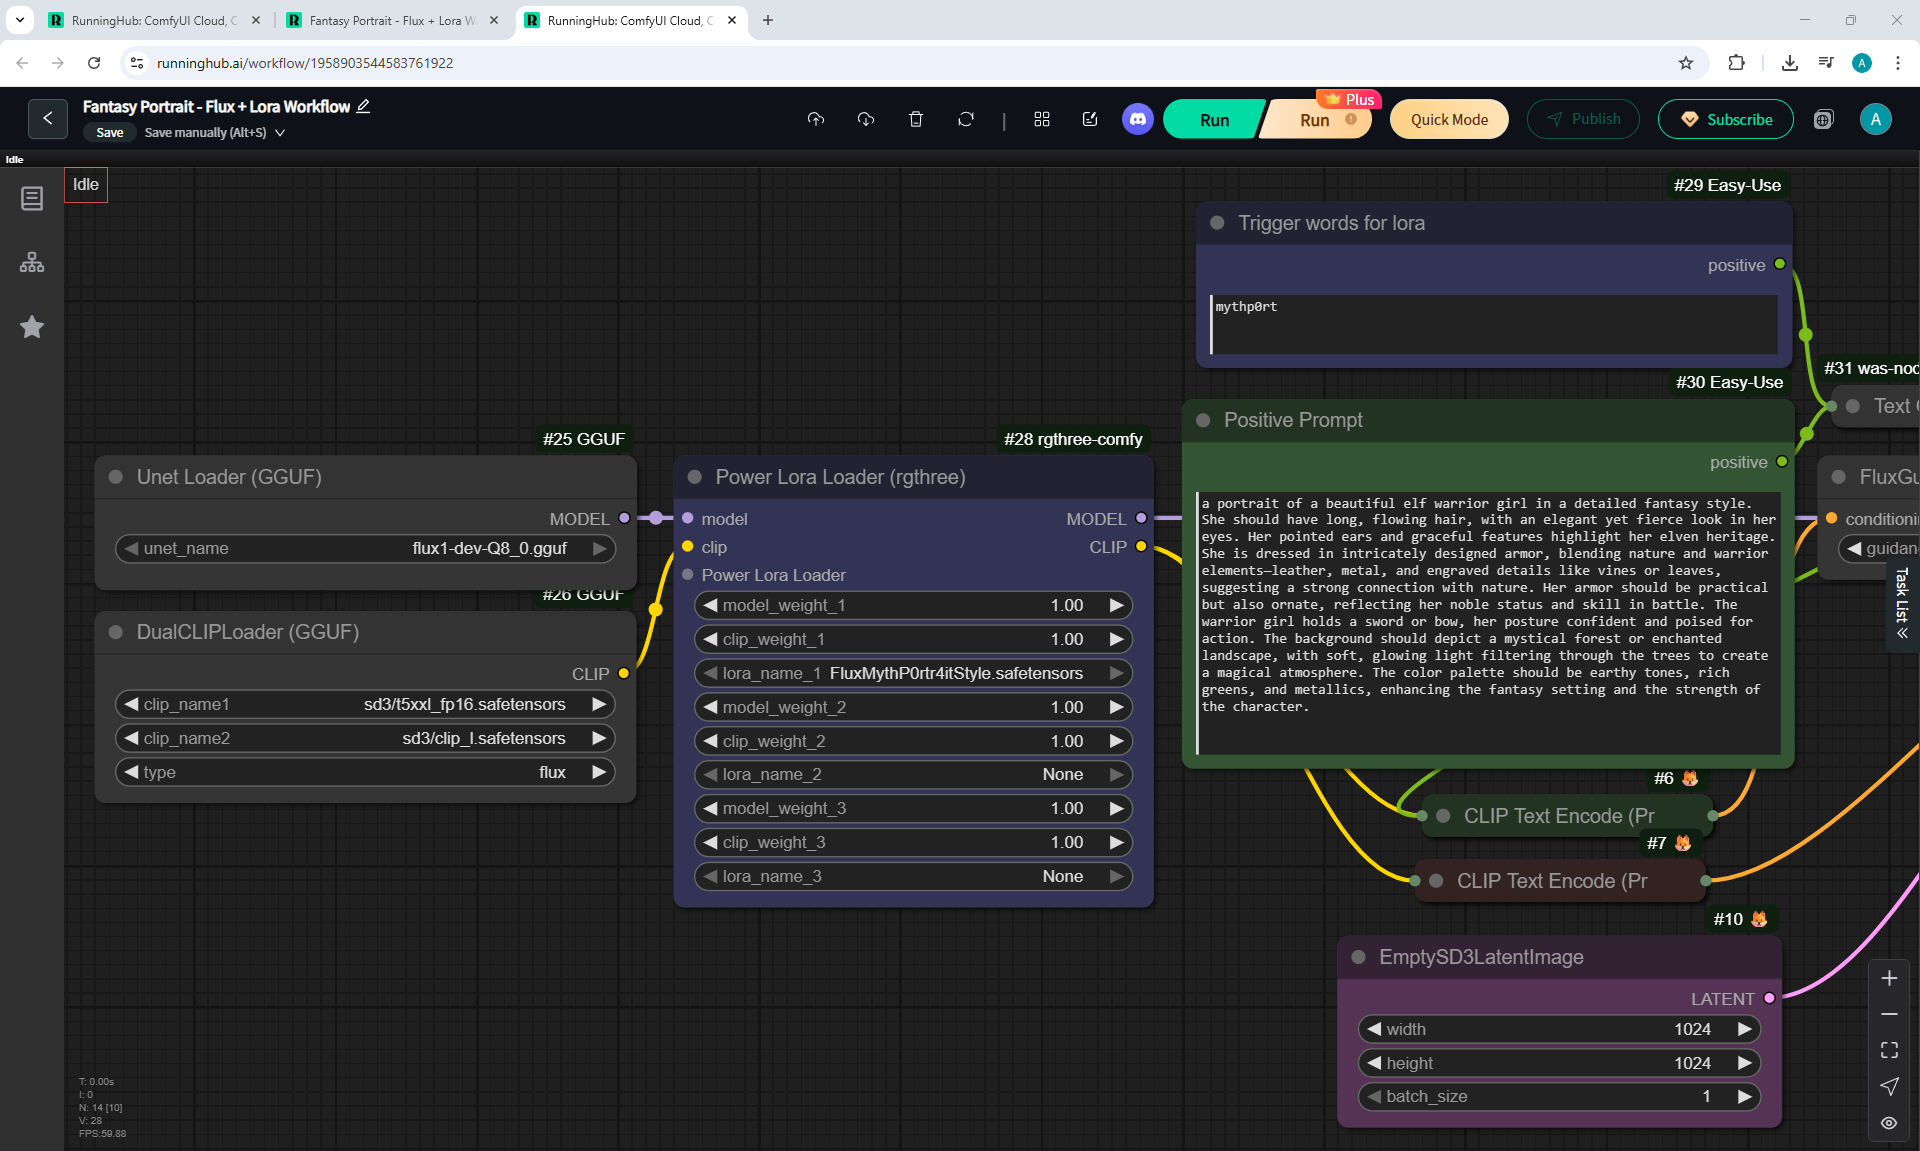The width and height of the screenshot is (1920, 1151).
Task: Expand the Save manually options chevron
Action: click(x=280, y=133)
